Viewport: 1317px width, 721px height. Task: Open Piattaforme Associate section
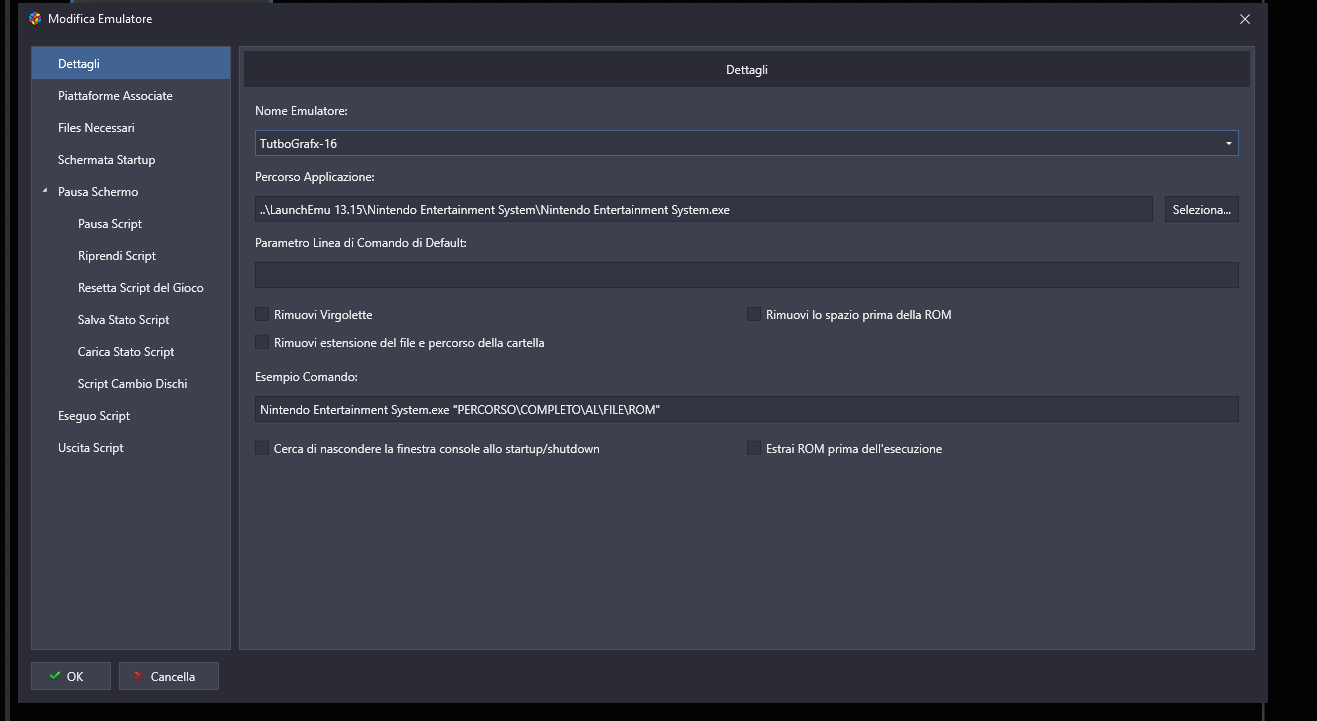(131, 96)
